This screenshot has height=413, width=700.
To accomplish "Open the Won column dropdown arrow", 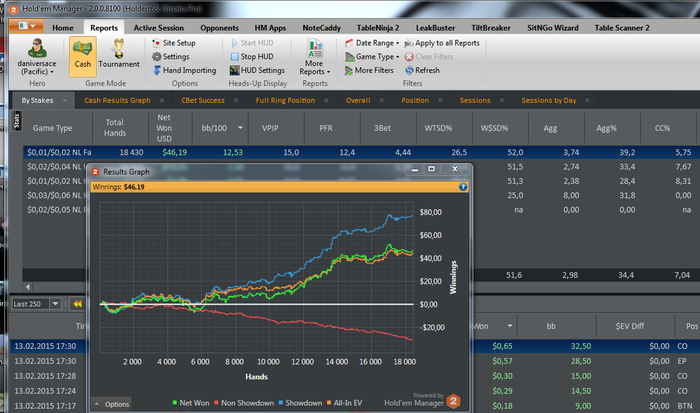I will (510, 326).
